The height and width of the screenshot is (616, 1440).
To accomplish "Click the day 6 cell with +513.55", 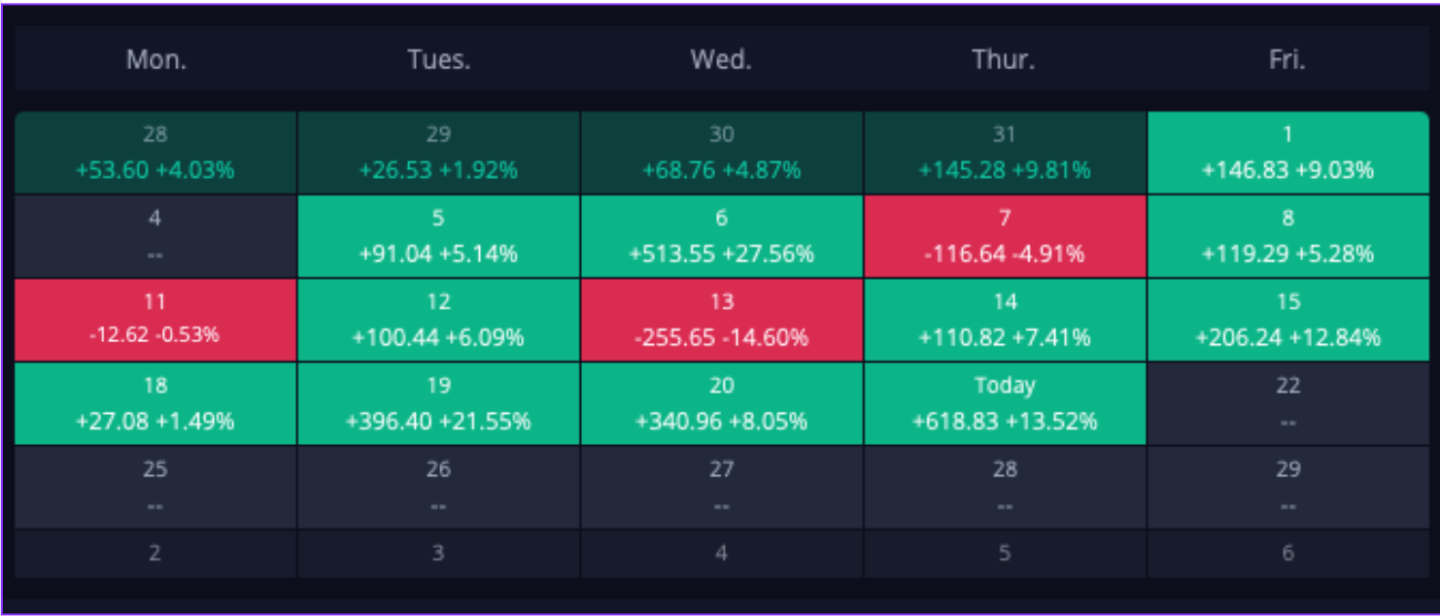I will click(721, 236).
